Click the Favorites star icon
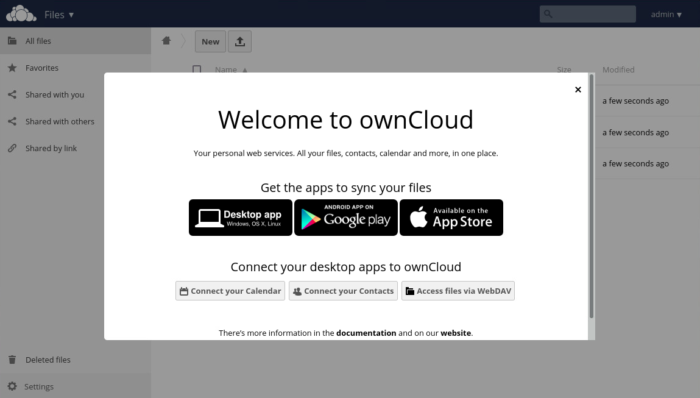700x398 pixels. [x=12, y=68]
